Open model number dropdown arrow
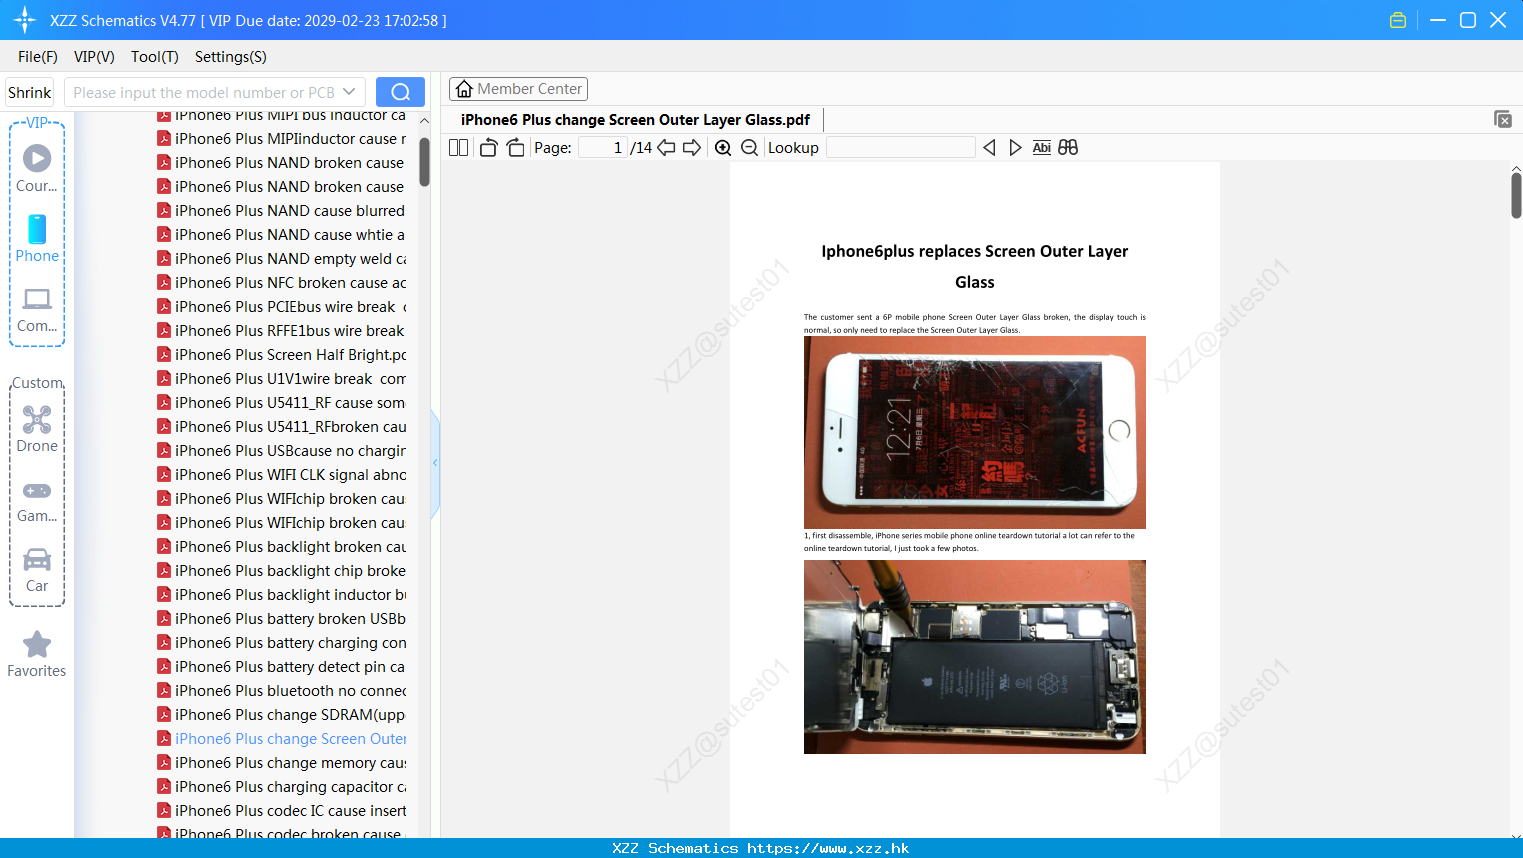1523x858 pixels. 349,92
